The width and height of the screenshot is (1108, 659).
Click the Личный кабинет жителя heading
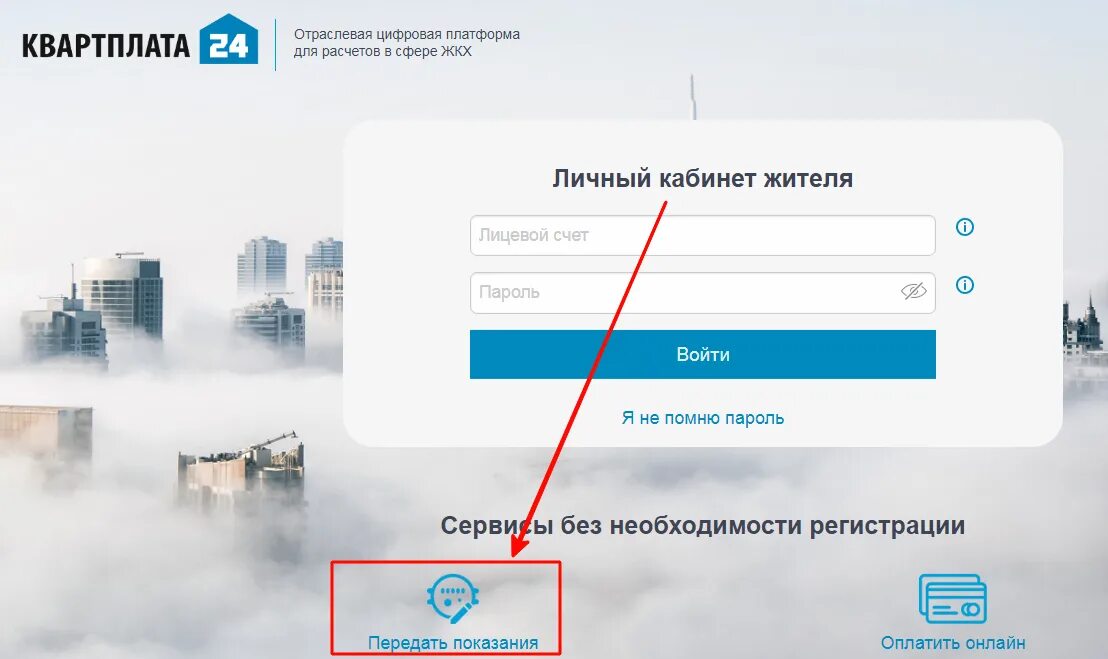[702, 178]
